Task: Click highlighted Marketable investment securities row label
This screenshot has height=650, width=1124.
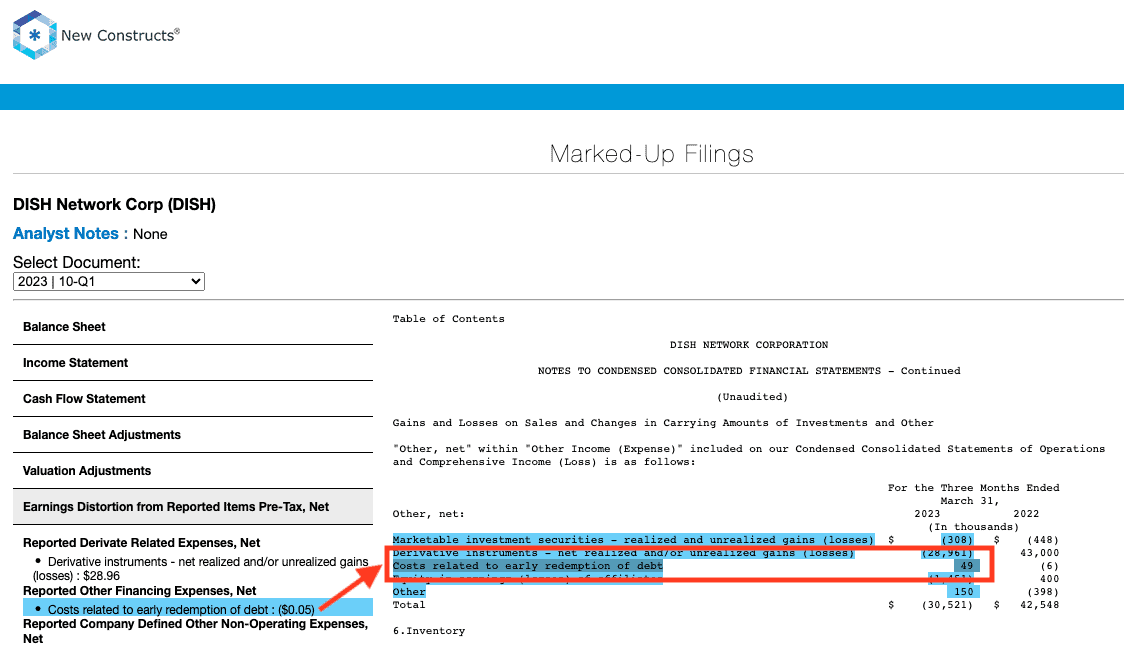Action: tap(633, 540)
